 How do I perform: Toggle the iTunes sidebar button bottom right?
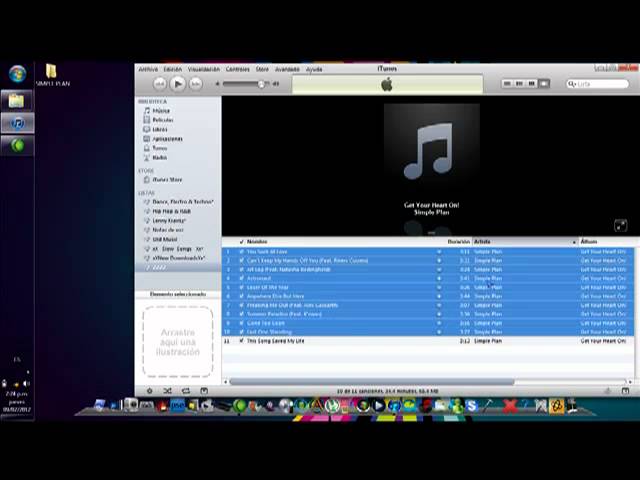click(625, 391)
